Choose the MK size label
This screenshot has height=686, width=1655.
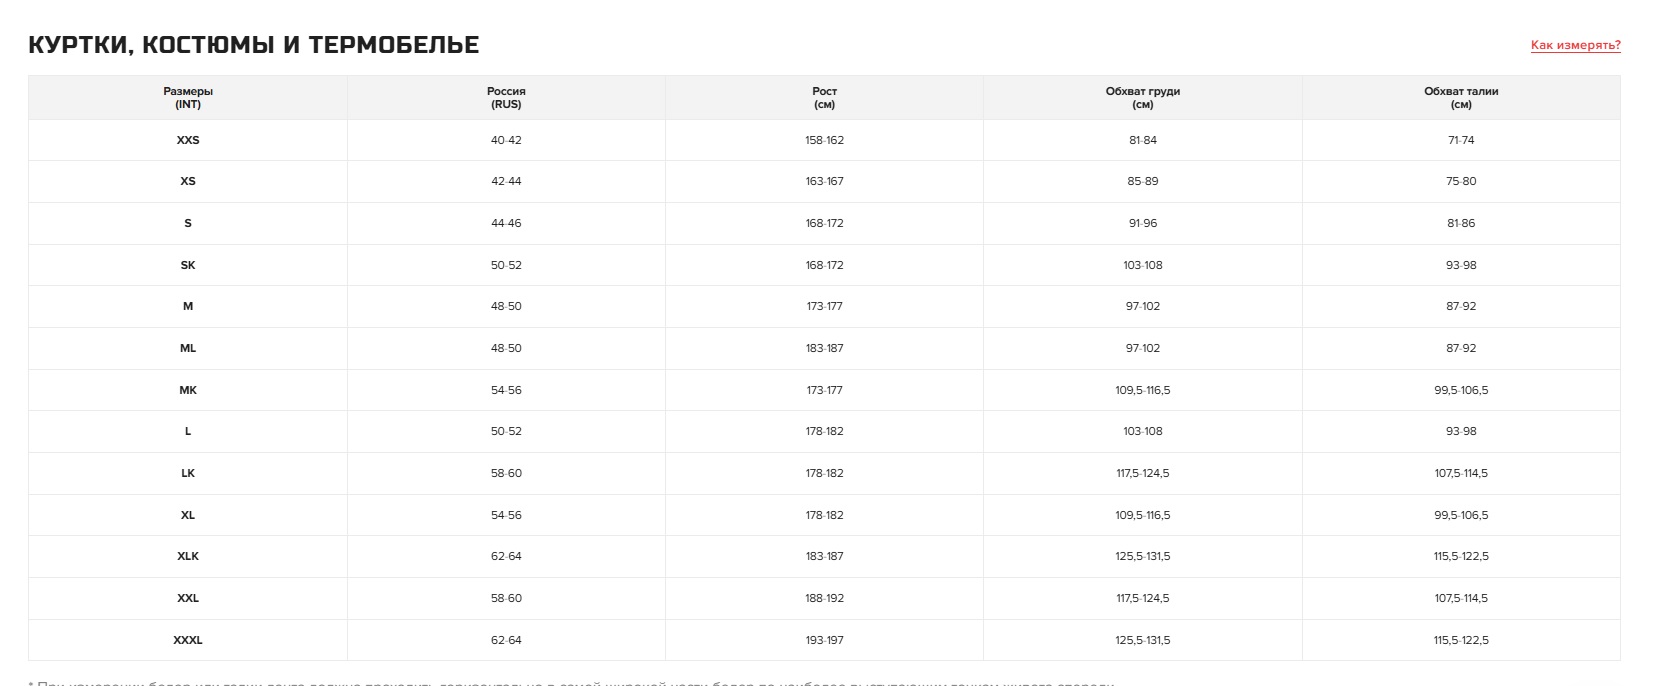coord(188,390)
